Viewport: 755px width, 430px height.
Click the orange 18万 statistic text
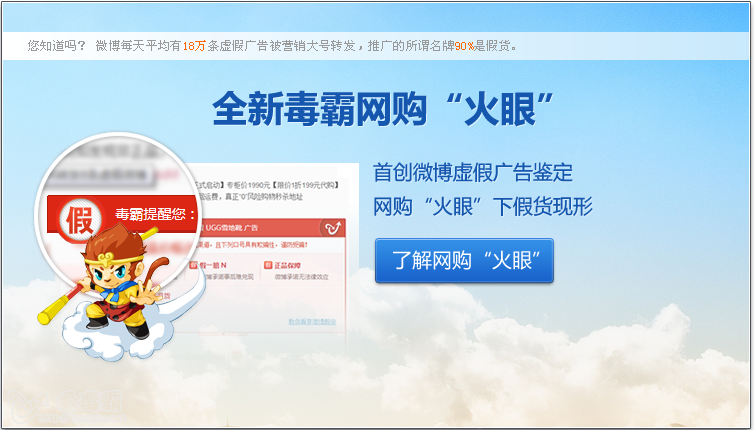(194, 46)
